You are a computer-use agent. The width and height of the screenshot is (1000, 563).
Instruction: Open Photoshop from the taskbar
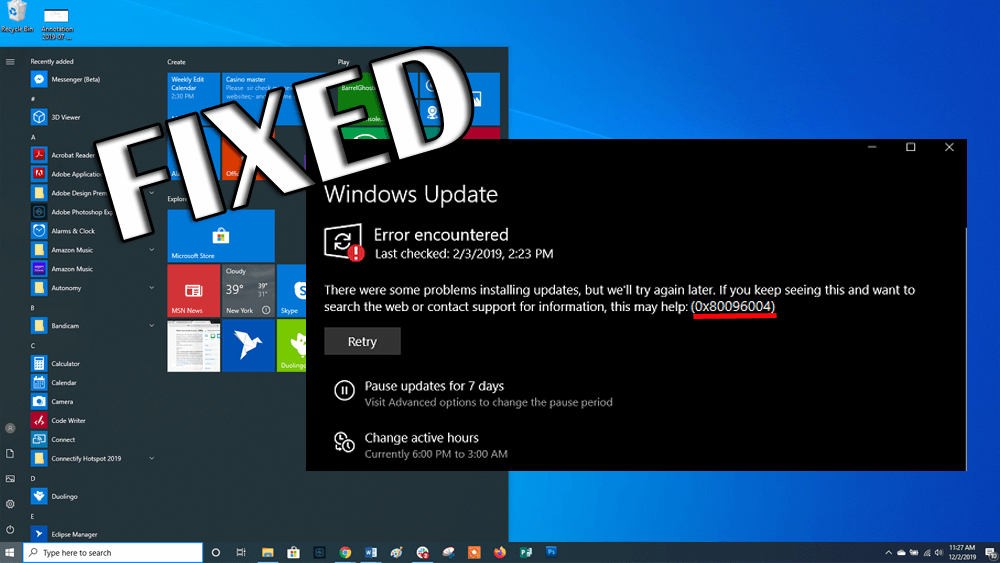click(551, 552)
